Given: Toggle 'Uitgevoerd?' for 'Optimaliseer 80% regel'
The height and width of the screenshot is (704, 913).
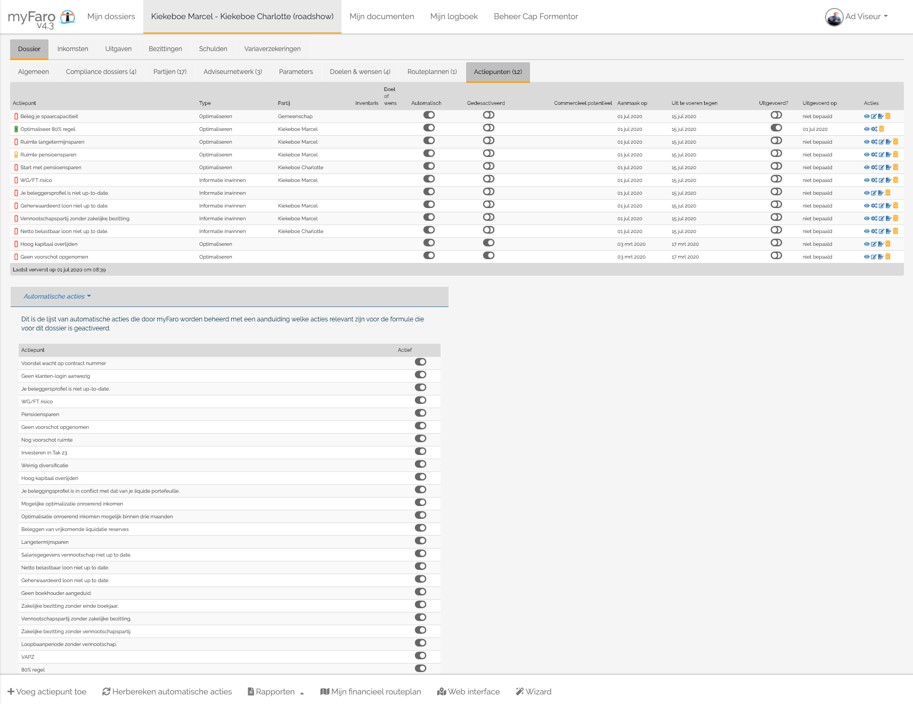Looking at the screenshot, I should [x=776, y=128].
